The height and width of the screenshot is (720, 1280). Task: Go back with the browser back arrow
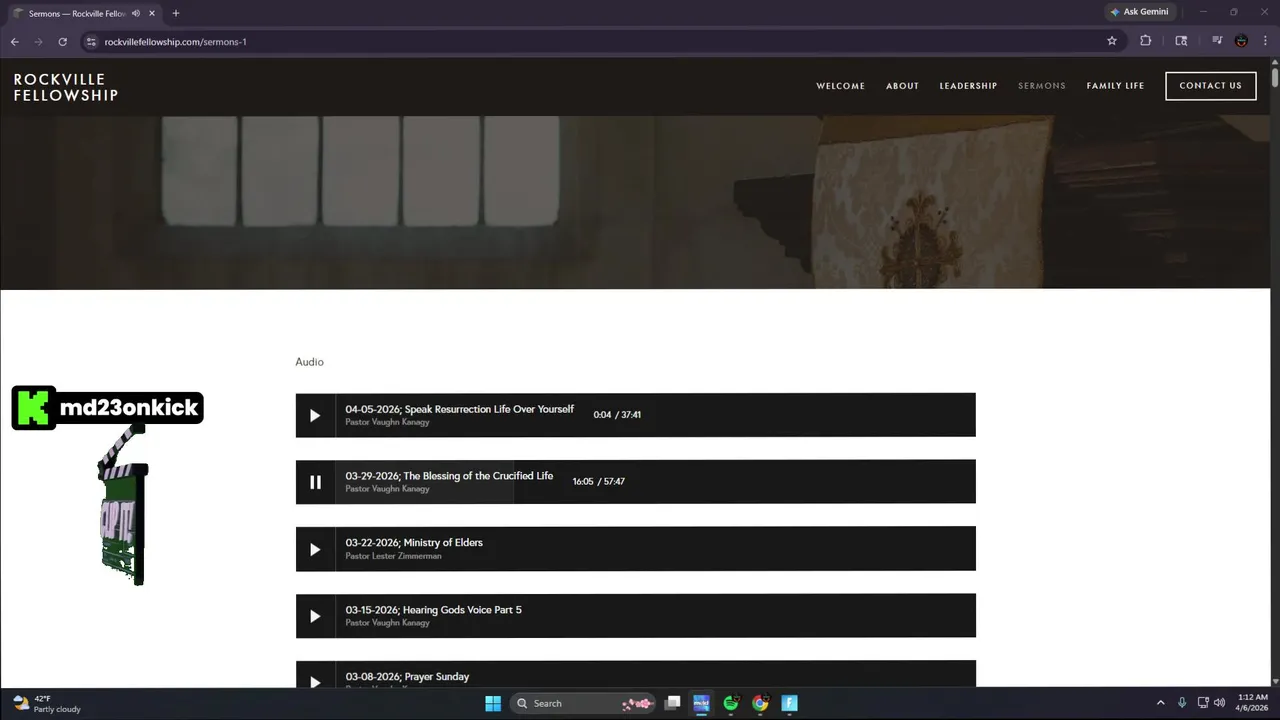[14, 41]
